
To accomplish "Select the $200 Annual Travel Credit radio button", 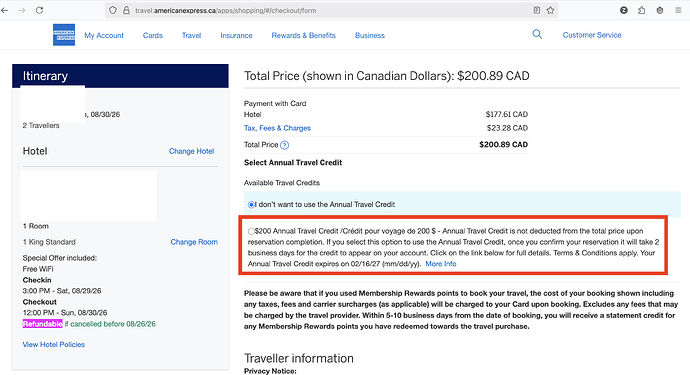I will (x=251, y=231).
